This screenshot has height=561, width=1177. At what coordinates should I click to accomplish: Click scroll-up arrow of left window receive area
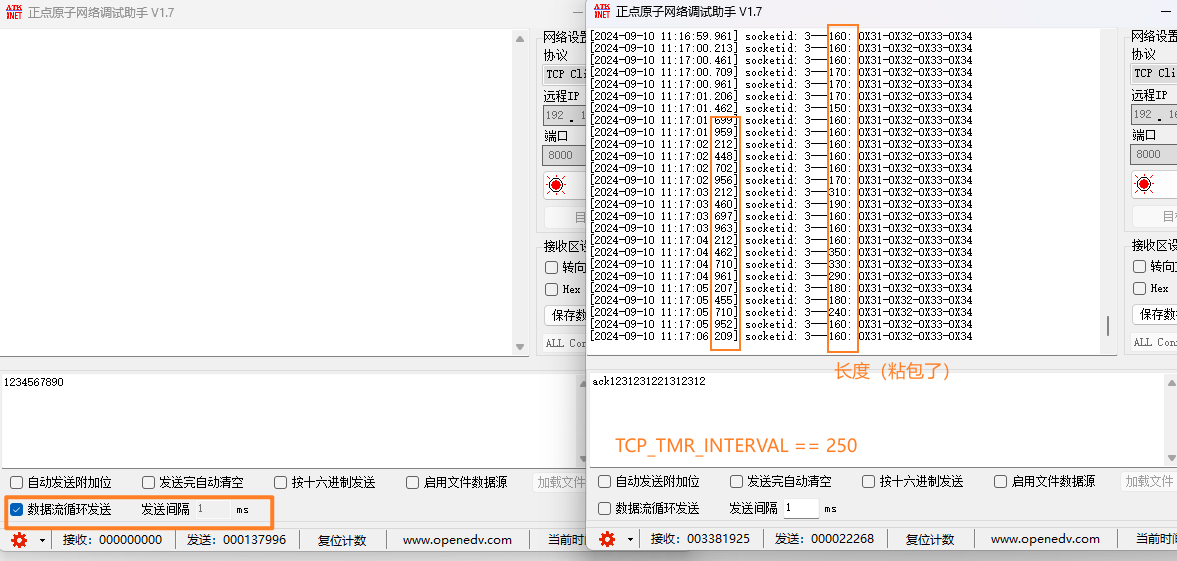click(x=520, y=39)
